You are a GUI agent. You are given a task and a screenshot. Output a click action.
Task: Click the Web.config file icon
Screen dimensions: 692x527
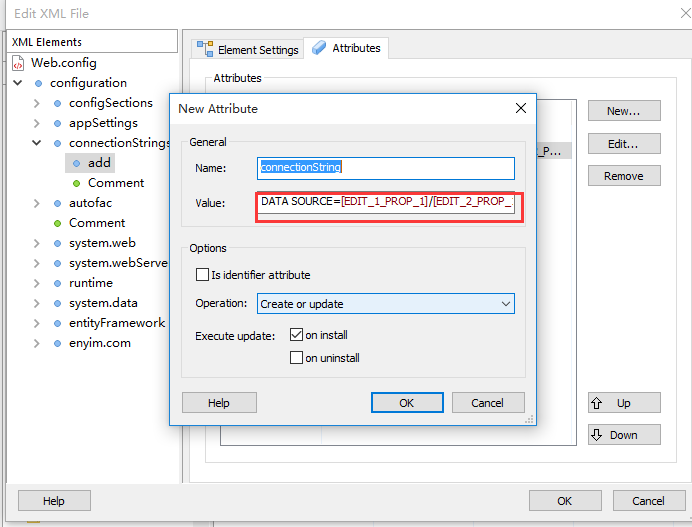[18, 63]
